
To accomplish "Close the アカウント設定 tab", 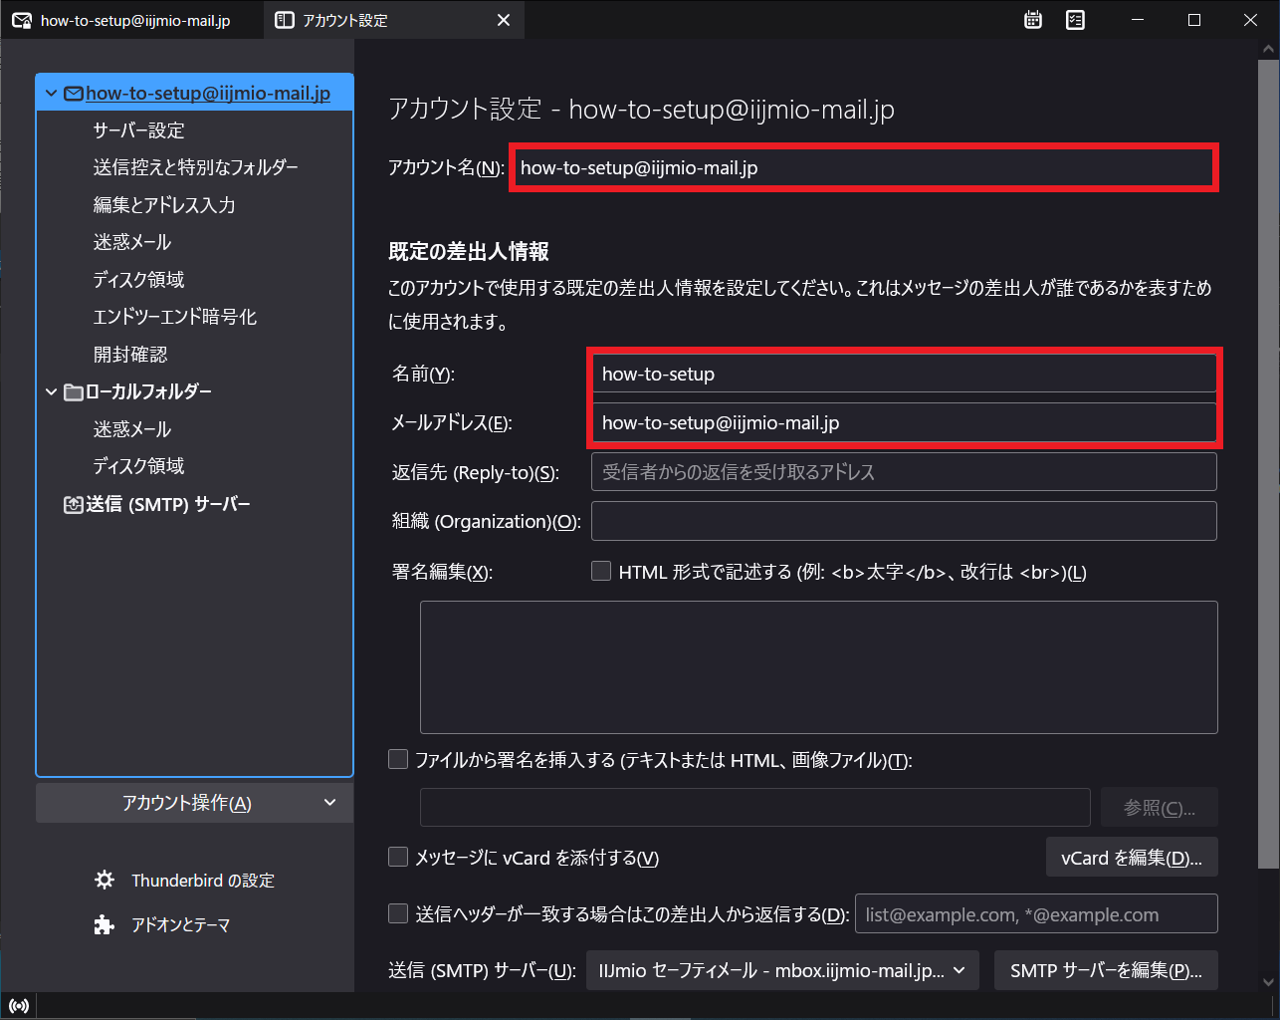I will (x=503, y=20).
